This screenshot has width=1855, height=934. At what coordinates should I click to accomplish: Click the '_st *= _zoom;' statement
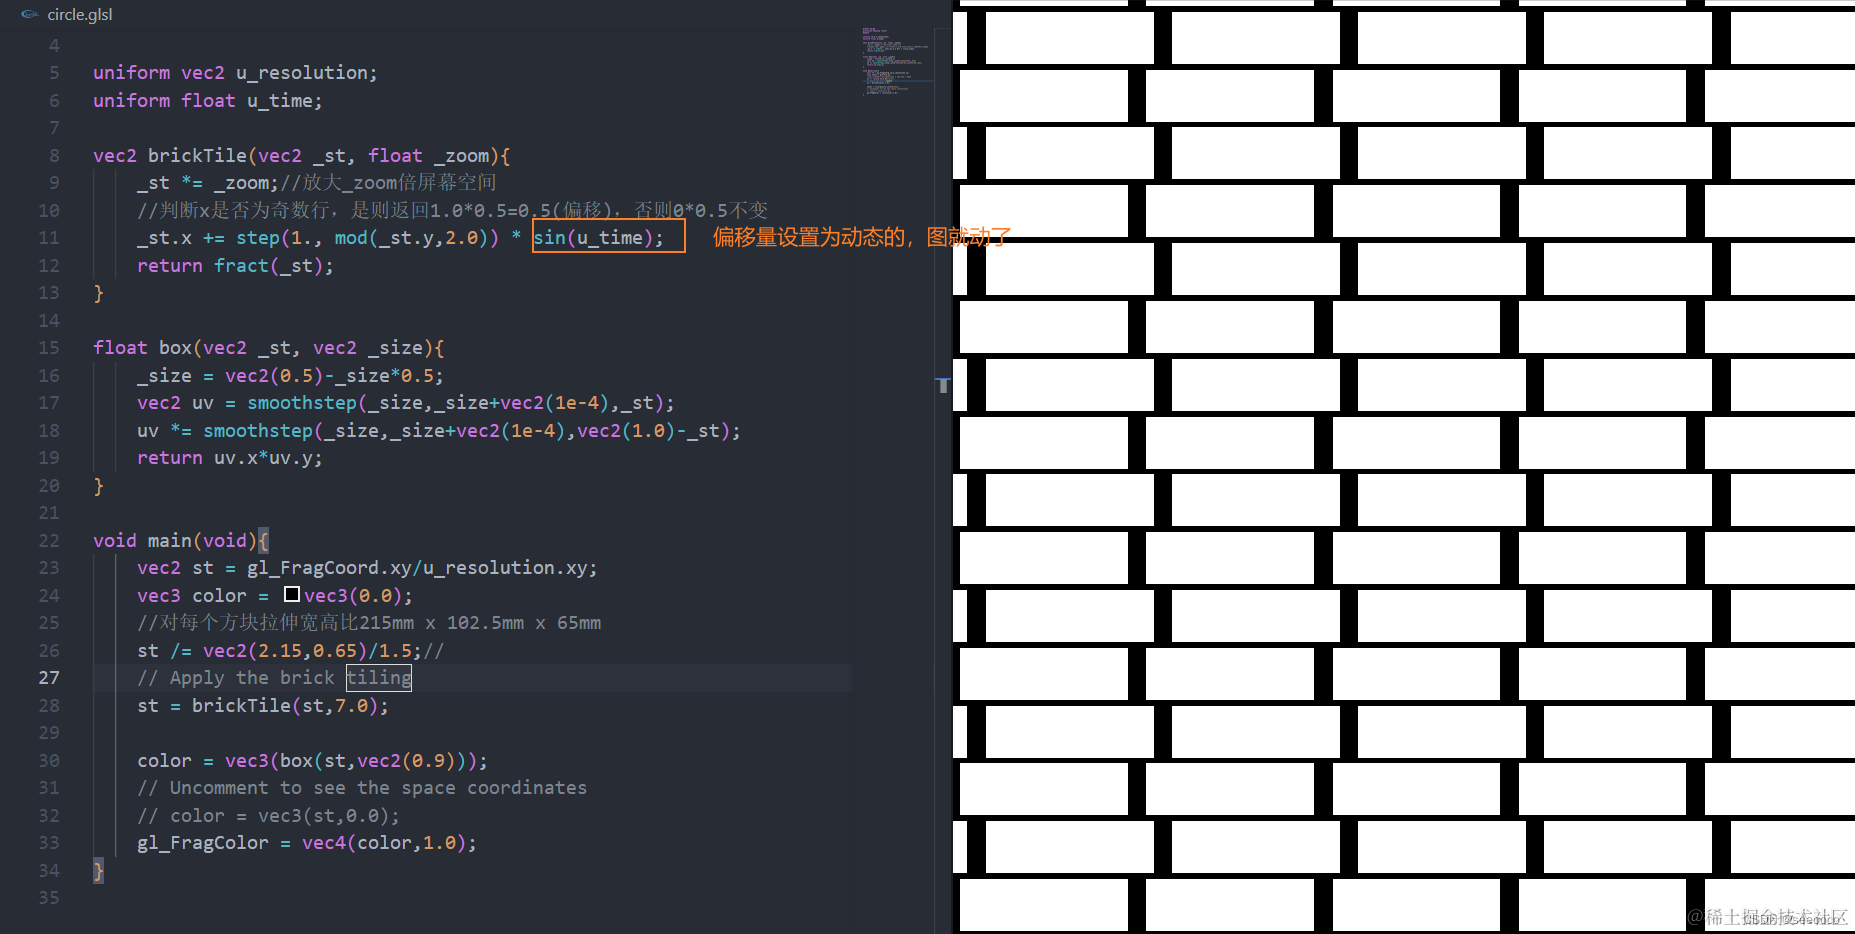tap(208, 183)
